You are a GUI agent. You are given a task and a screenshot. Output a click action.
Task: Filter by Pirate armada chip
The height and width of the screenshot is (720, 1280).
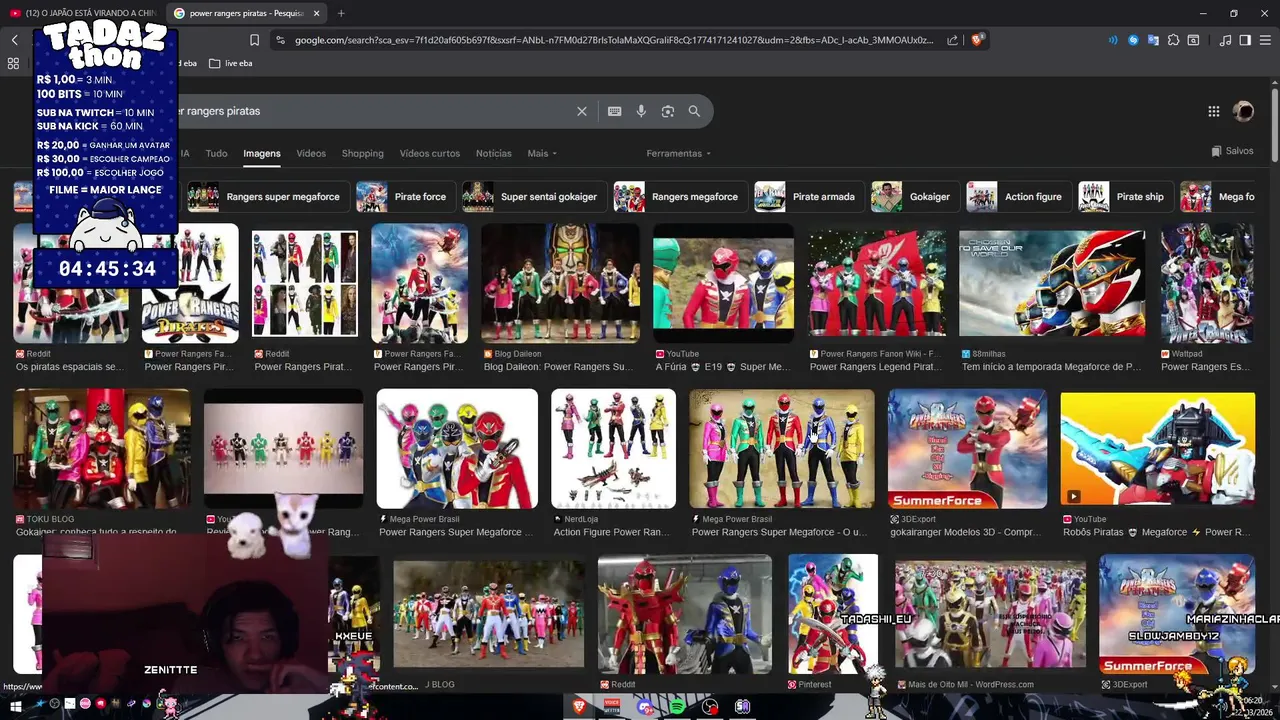point(810,197)
